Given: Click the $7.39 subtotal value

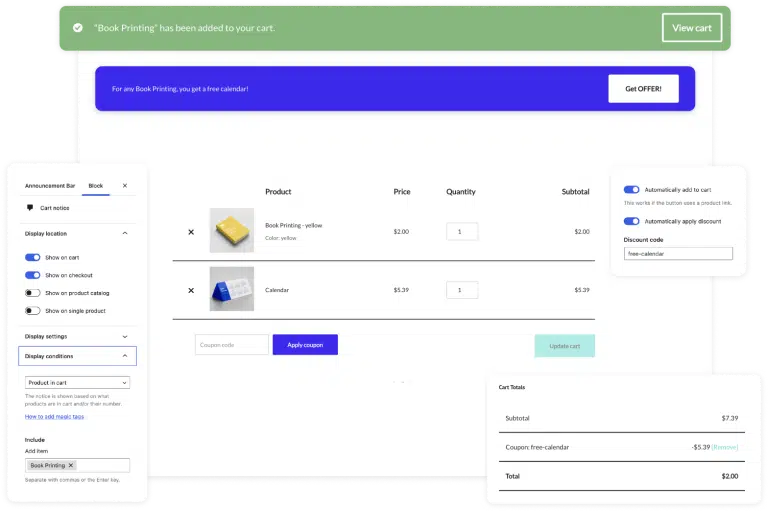Looking at the screenshot, I should coord(730,418).
